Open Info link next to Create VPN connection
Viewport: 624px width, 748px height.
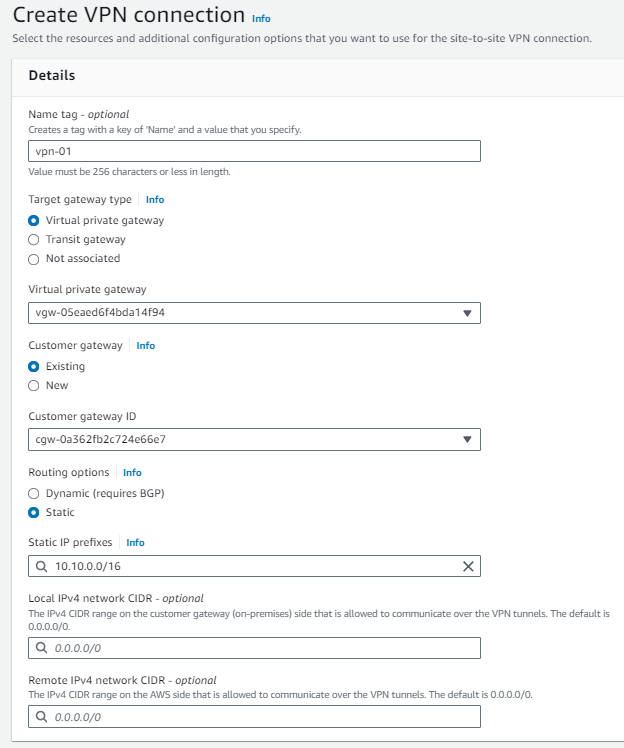tap(261, 19)
